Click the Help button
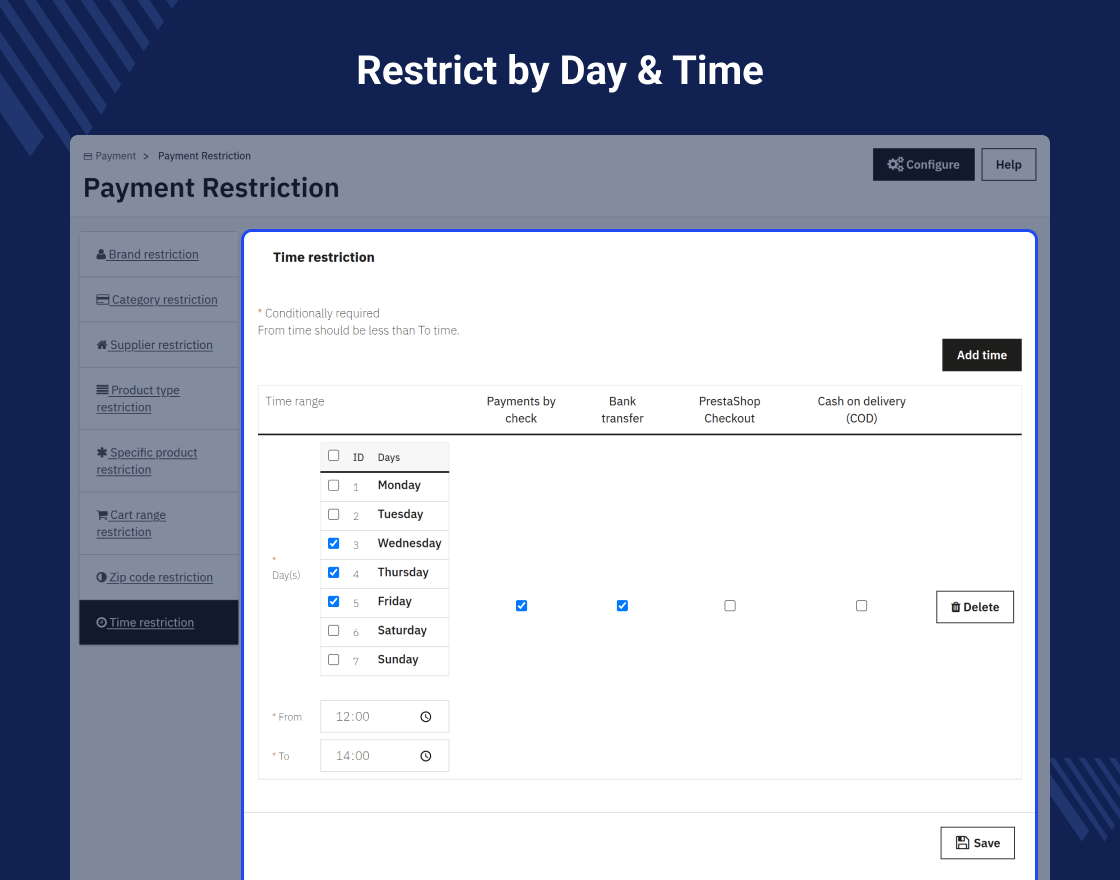This screenshot has width=1120, height=880. pyautogui.click(x=1009, y=164)
